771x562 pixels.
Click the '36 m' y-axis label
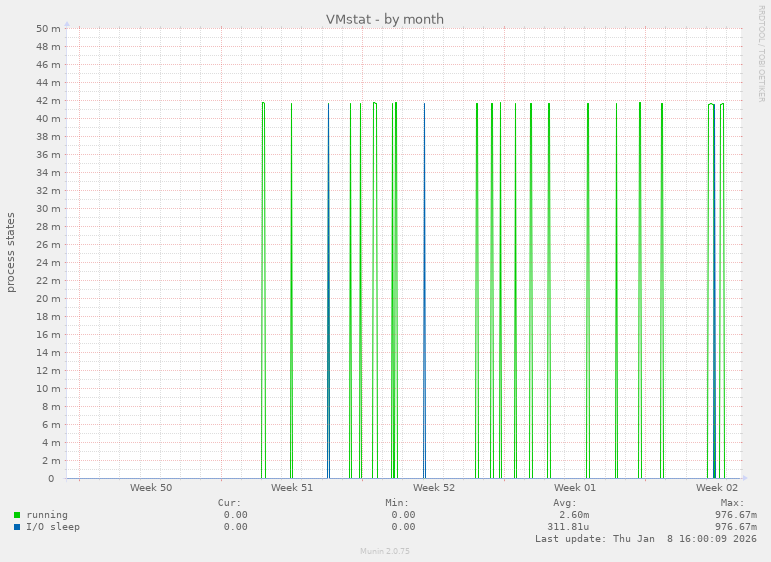click(x=48, y=154)
